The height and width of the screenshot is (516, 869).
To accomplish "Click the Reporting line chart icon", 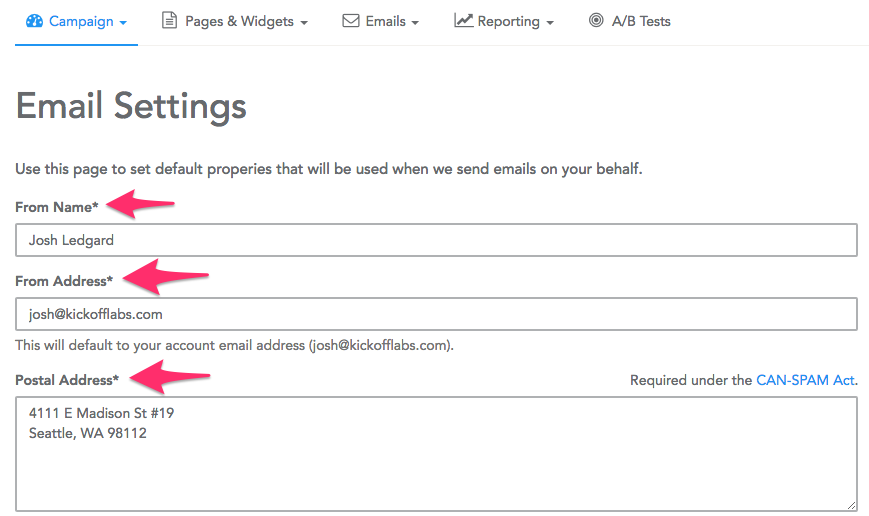I will tap(463, 21).
